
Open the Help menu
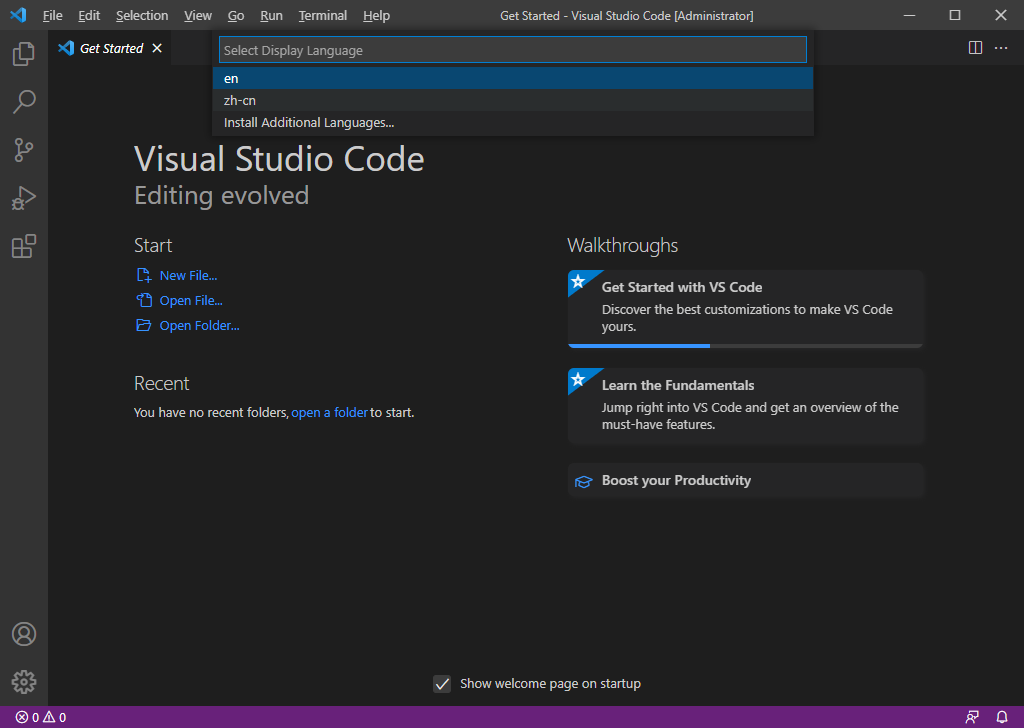[376, 15]
